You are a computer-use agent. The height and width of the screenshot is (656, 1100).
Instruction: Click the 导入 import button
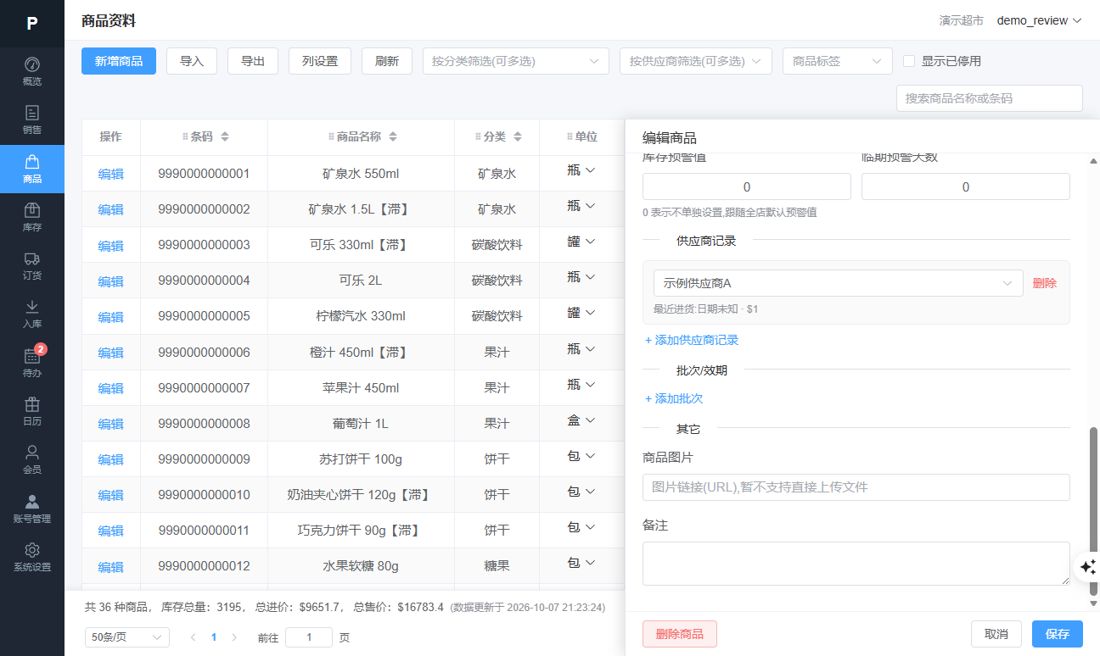coord(192,61)
